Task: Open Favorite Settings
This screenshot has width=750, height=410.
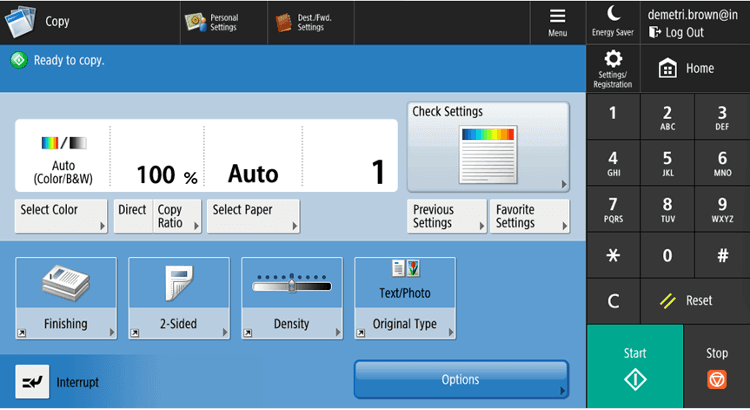Action: [530, 216]
